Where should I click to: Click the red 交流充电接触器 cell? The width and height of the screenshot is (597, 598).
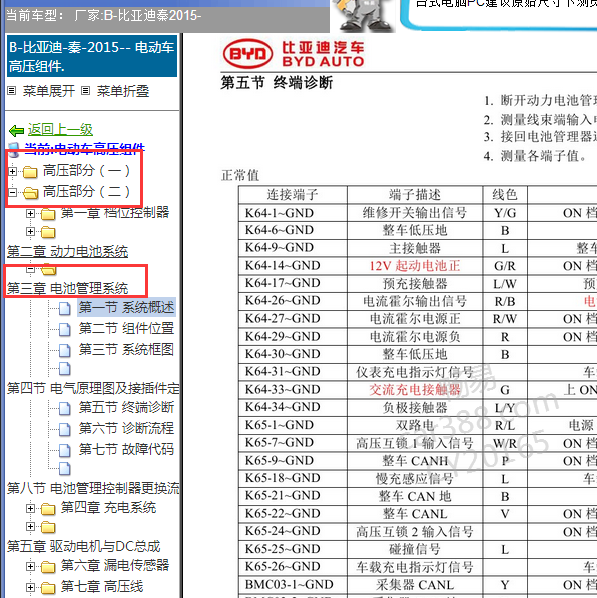point(415,389)
